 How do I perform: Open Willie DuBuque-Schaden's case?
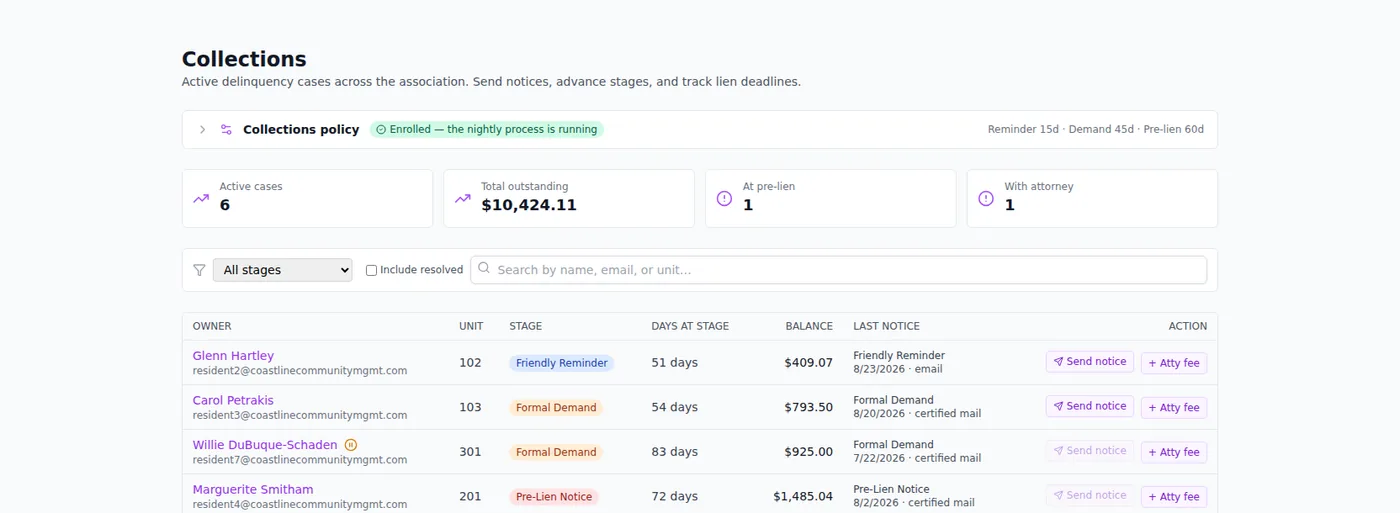tap(265, 445)
